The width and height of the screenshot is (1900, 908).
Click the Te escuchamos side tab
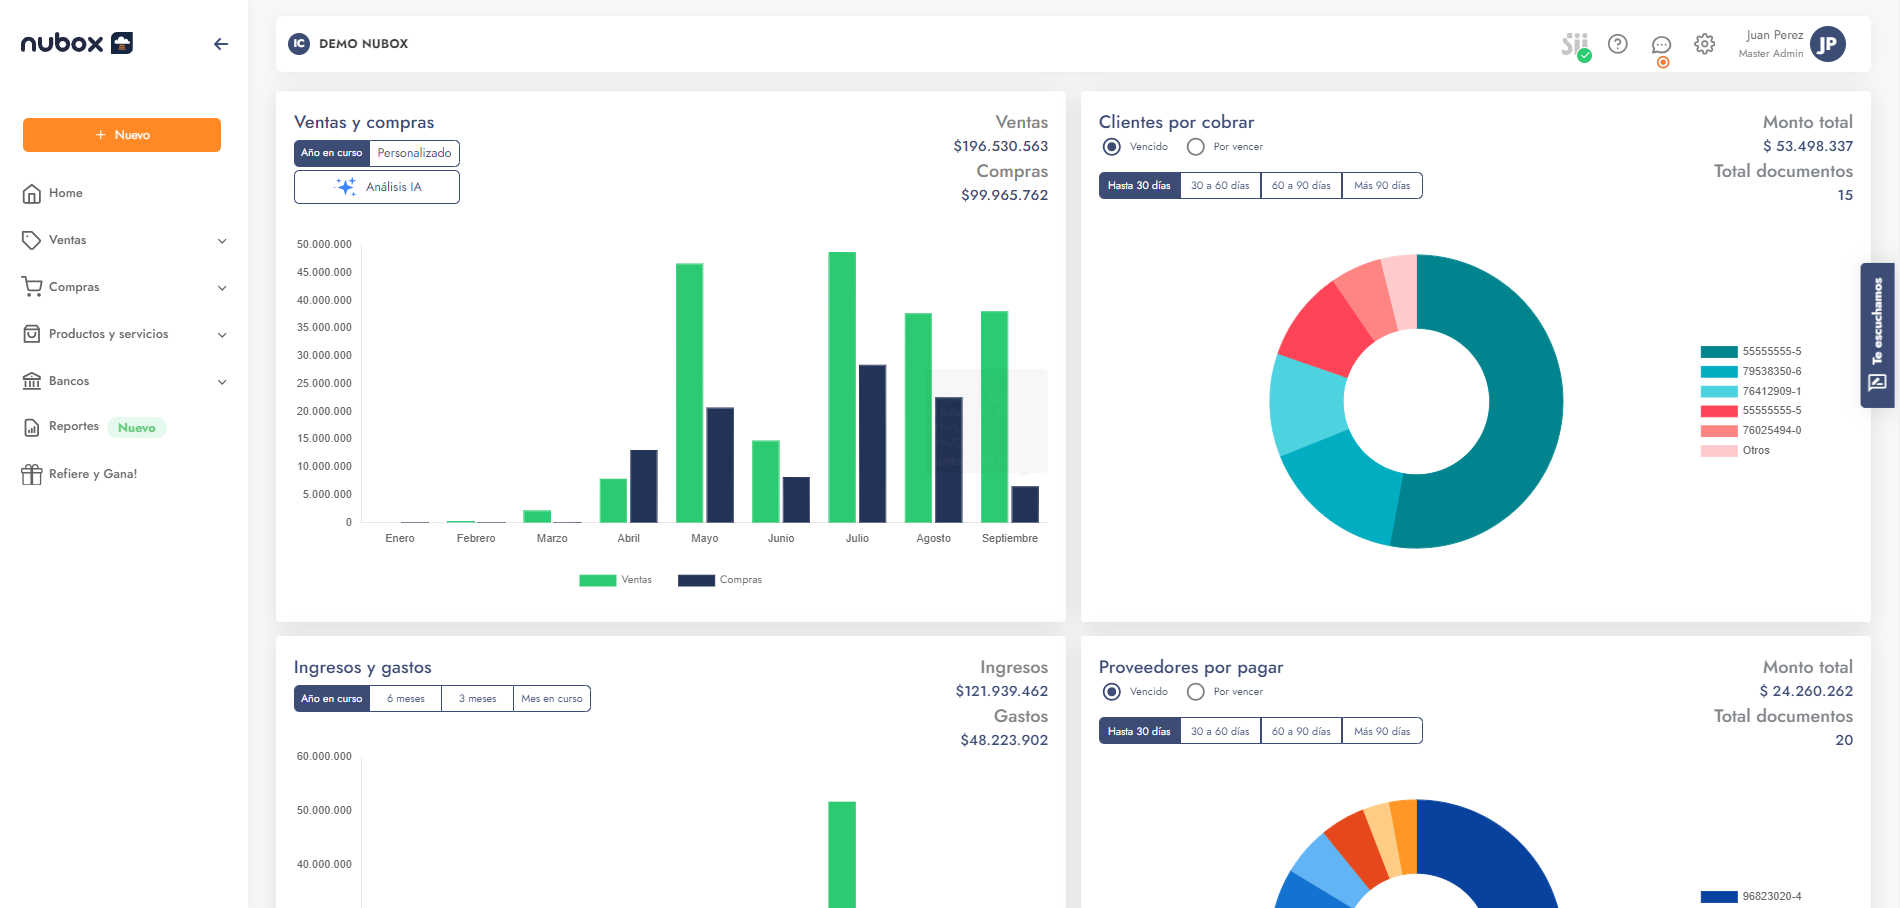tap(1877, 335)
